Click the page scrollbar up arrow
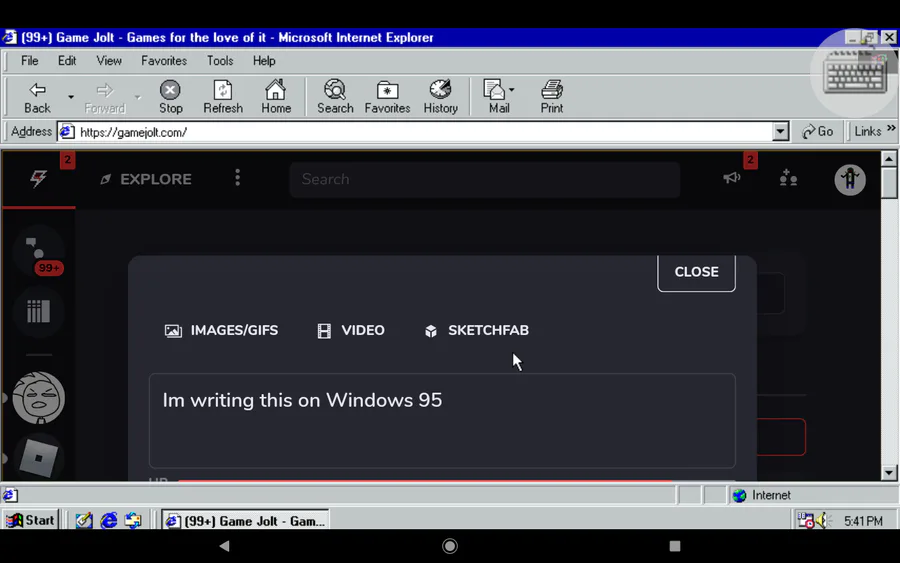This screenshot has height=563, width=900. tap(889, 159)
